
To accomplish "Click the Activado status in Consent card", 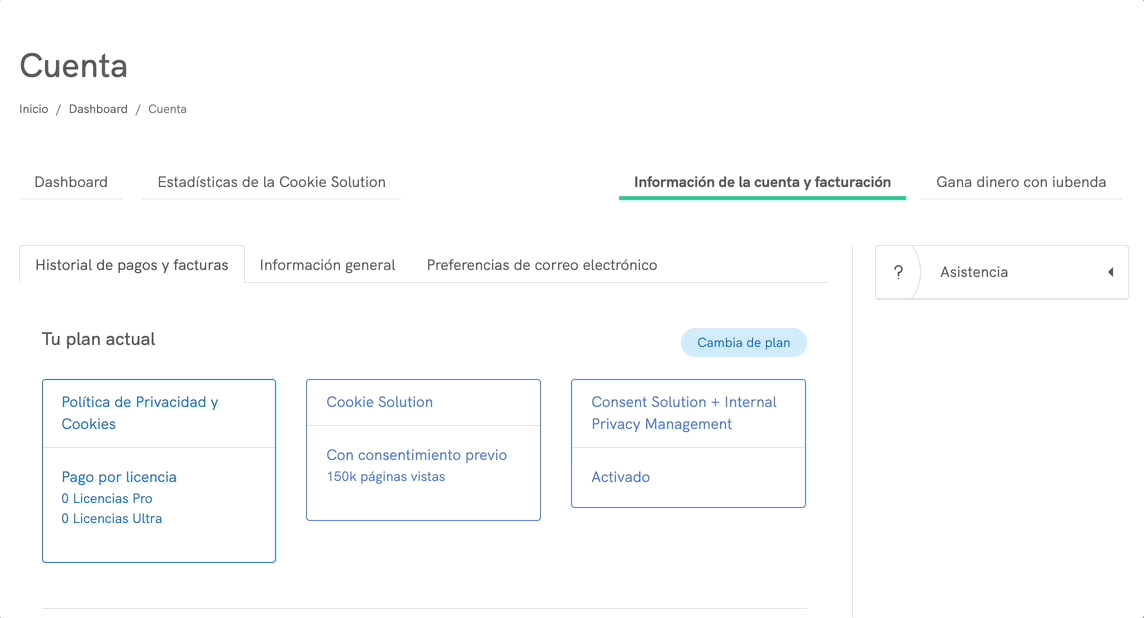I will (620, 477).
